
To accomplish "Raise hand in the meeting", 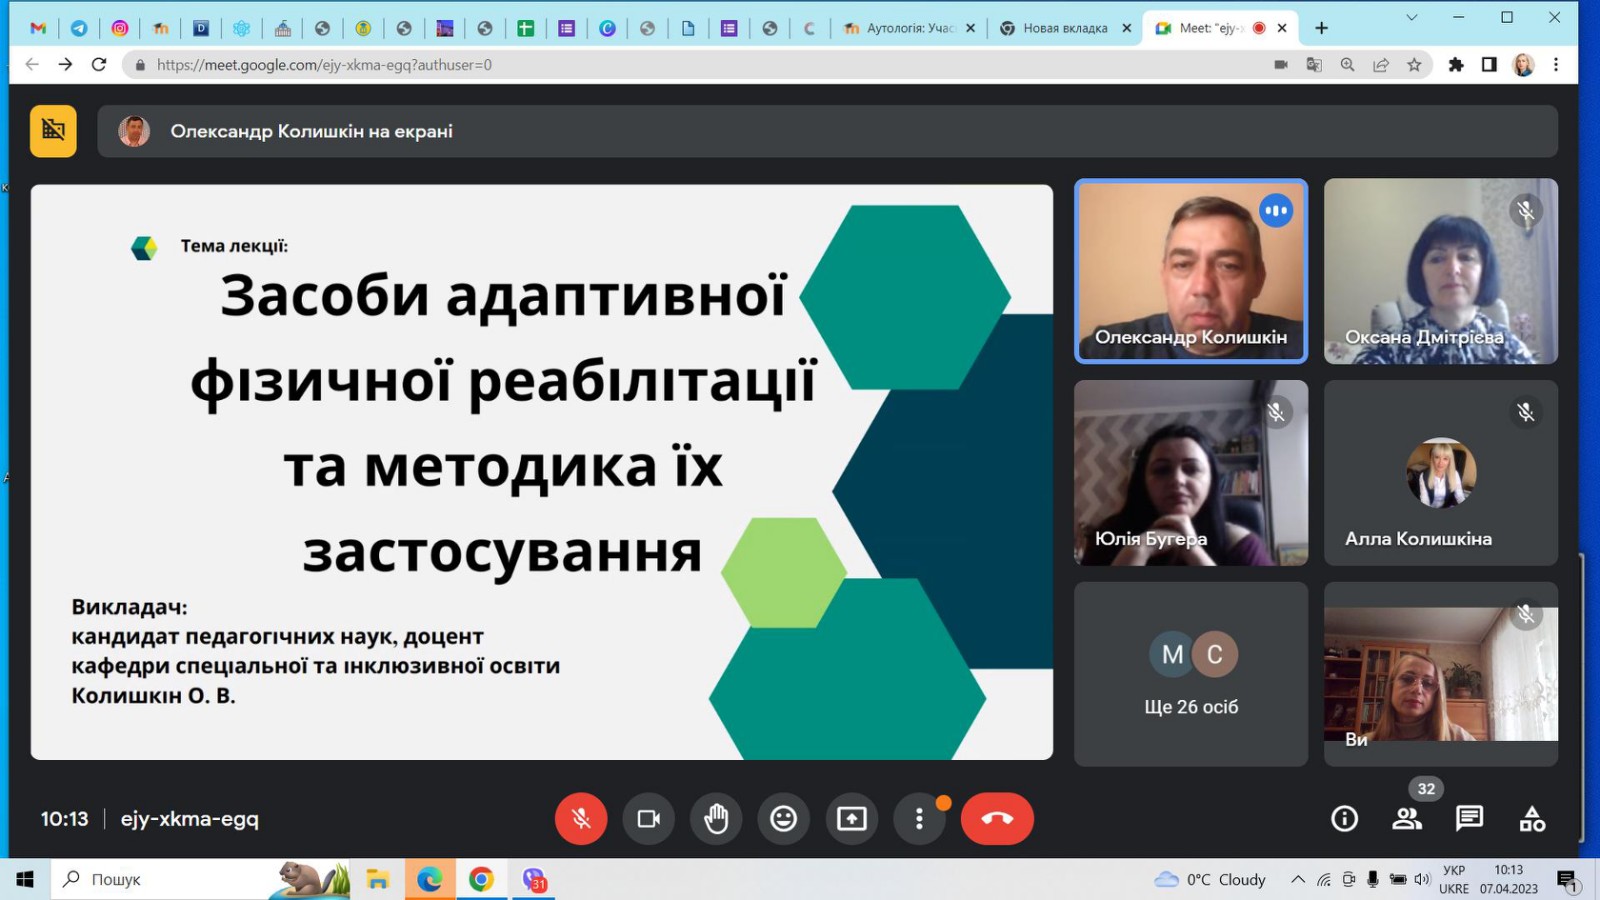I will 716,819.
